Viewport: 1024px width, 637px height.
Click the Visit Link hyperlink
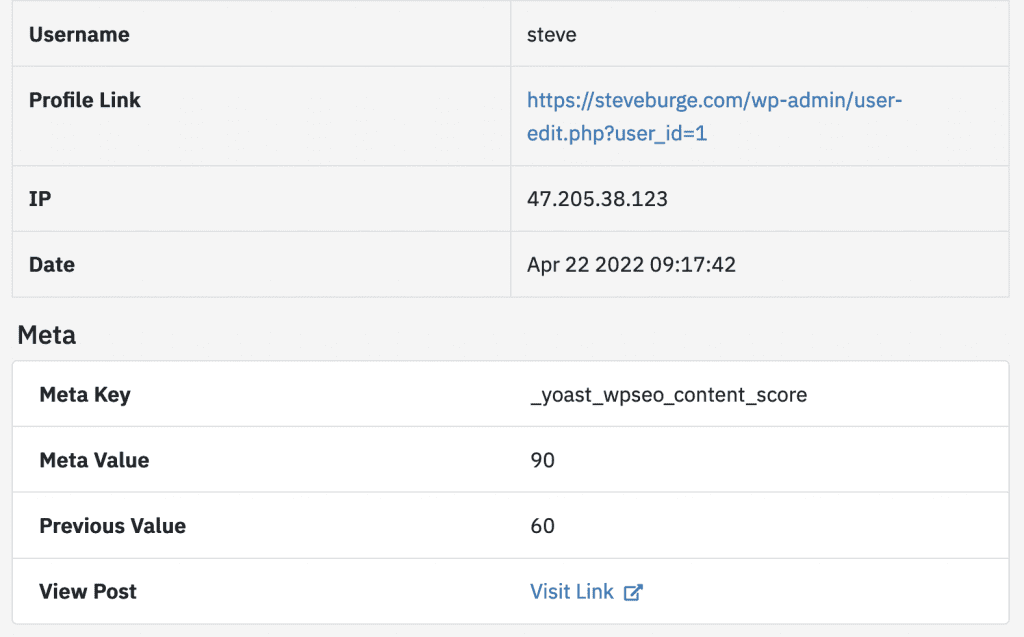tap(572, 592)
